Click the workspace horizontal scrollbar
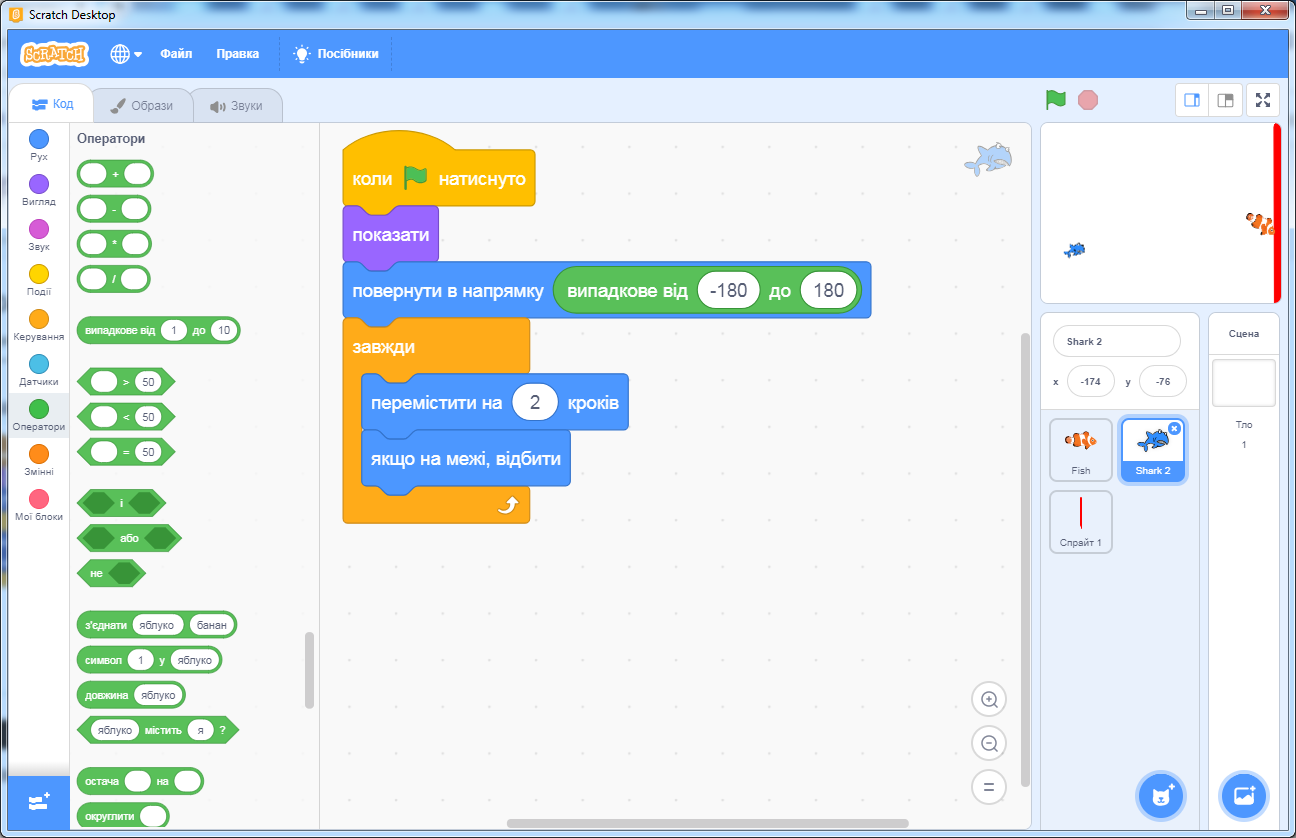The width and height of the screenshot is (1296, 838). coord(708,824)
